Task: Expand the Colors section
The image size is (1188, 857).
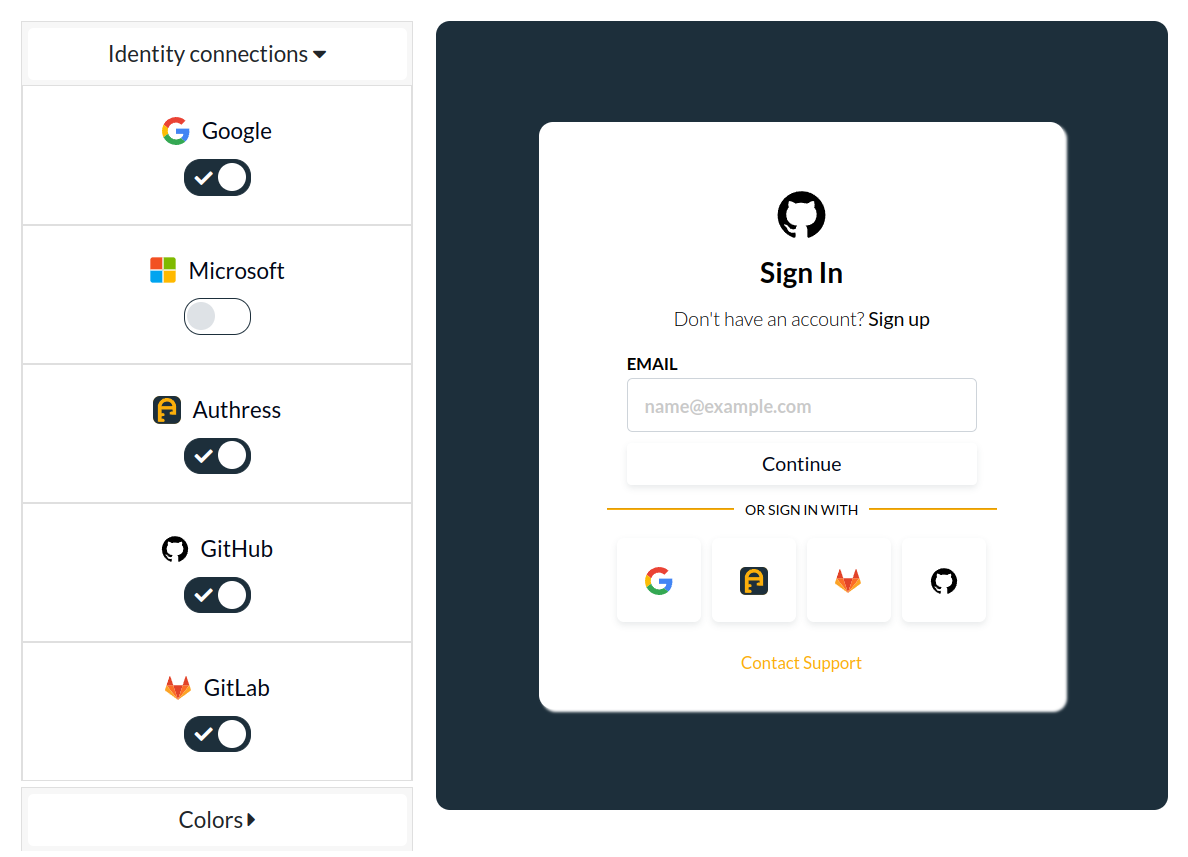Action: pyautogui.click(x=217, y=819)
